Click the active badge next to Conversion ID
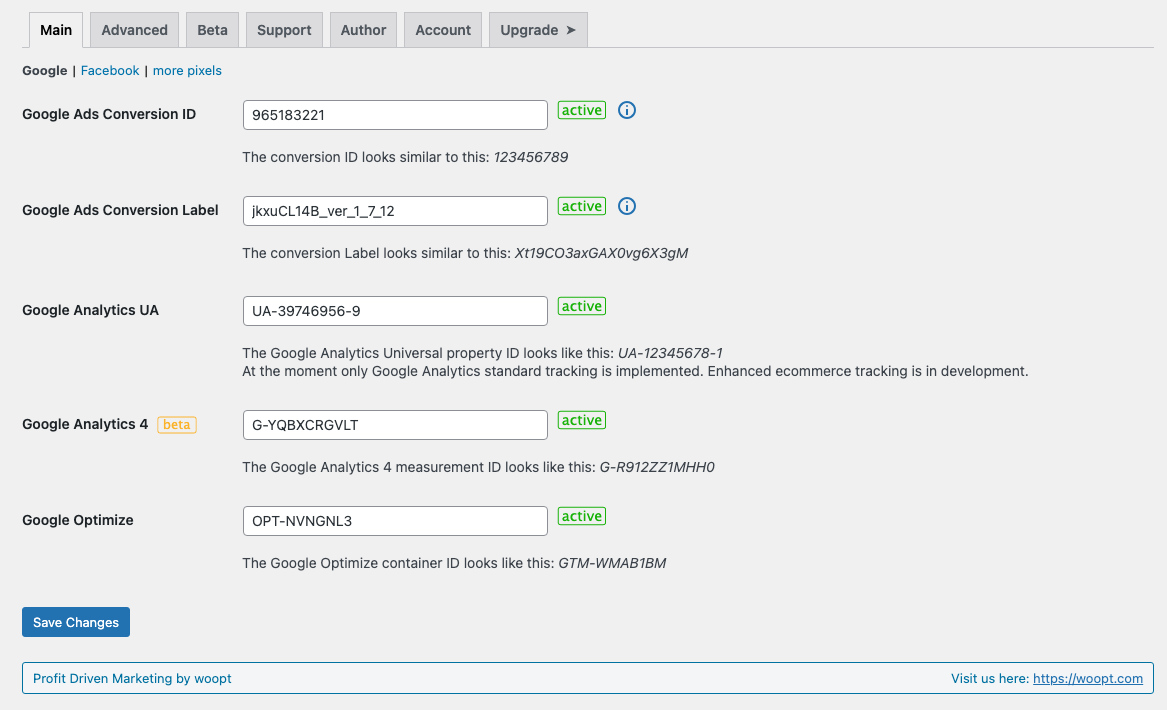The width and height of the screenshot is (1167, 710). tap(581, 110)
